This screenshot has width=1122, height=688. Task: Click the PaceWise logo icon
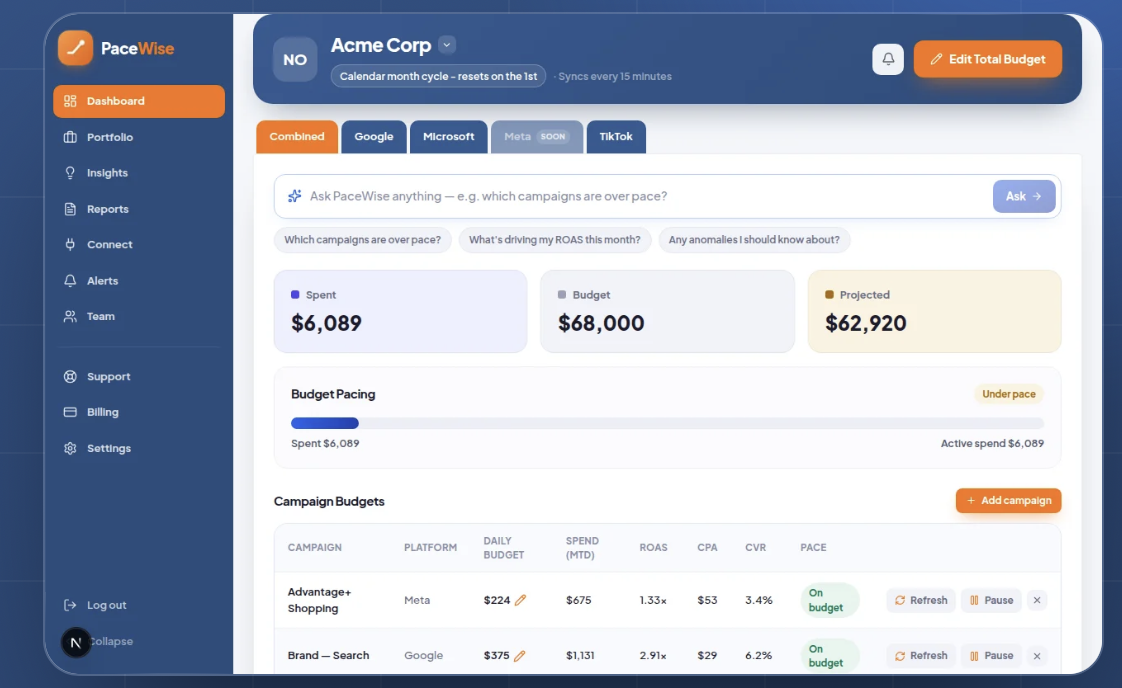75,48
